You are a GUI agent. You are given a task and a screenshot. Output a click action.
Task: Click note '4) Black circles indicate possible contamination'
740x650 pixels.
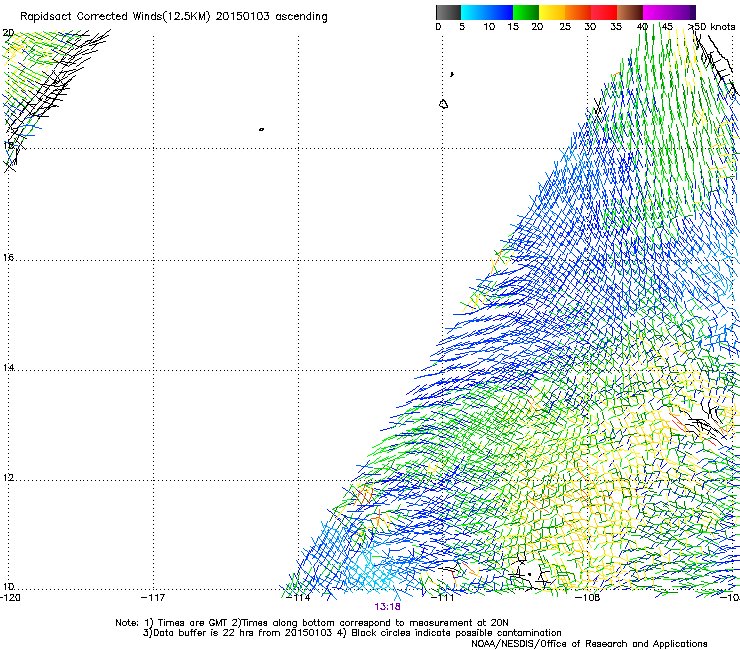coord(449,633)
